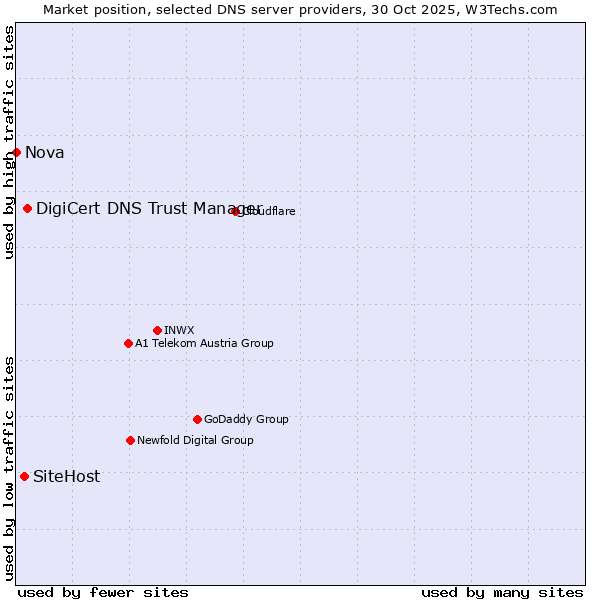
Task: Click the 'used by many sites' axis label
Action: (x=502, y=592)
